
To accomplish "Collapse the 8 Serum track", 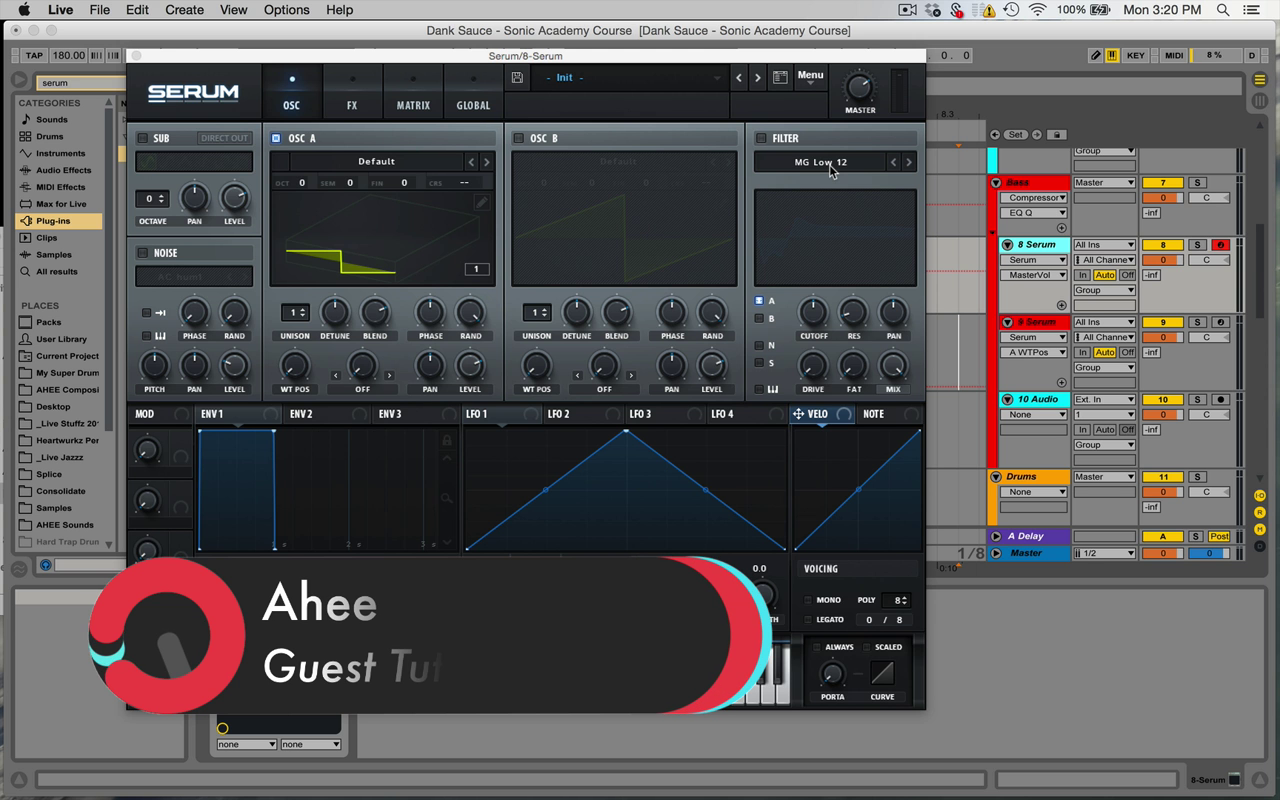I will coord(1007,245).
